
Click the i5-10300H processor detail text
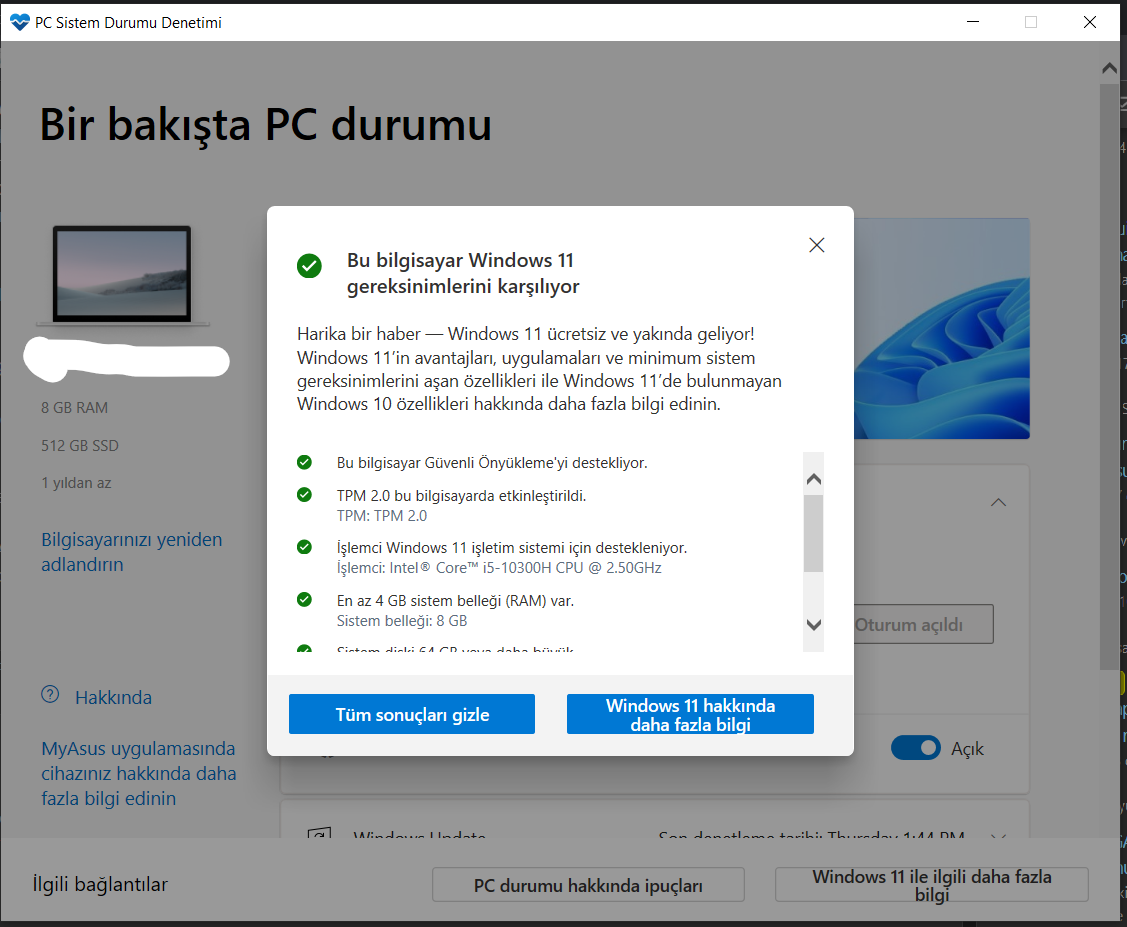[499, 568]
